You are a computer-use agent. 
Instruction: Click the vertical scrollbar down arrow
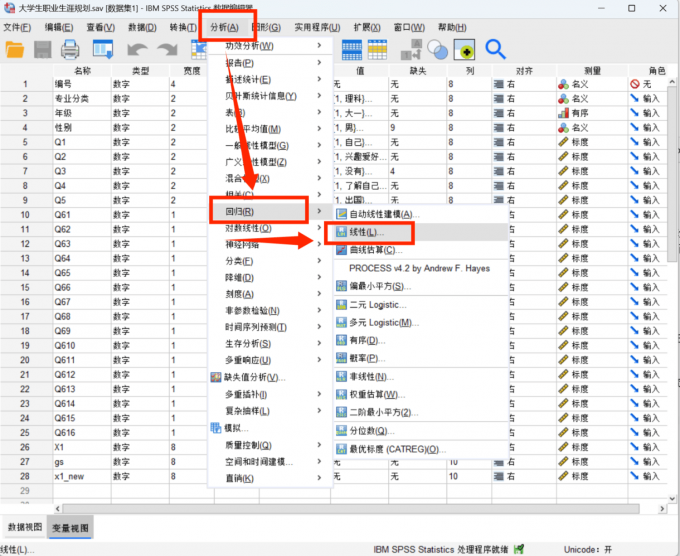[x=672, y=499]
